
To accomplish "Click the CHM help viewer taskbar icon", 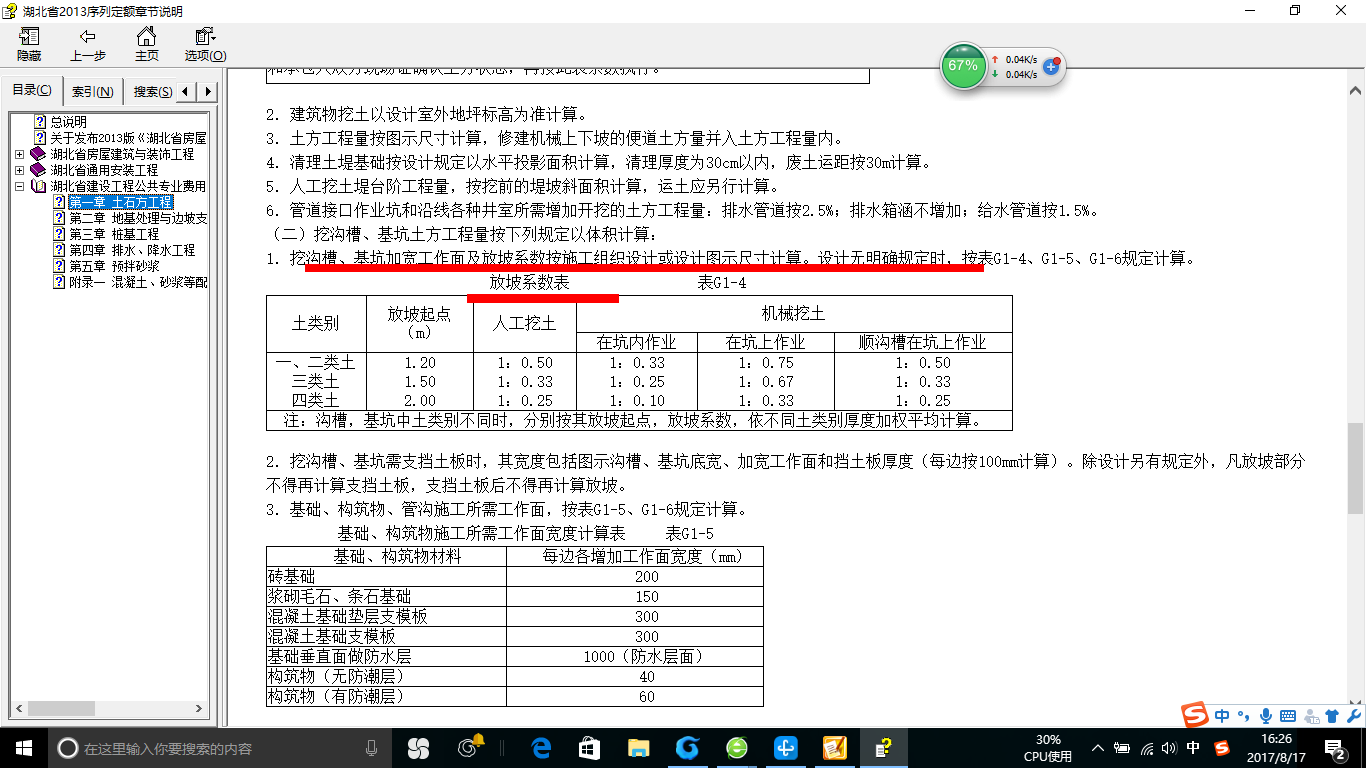I will tap(883, 748).
